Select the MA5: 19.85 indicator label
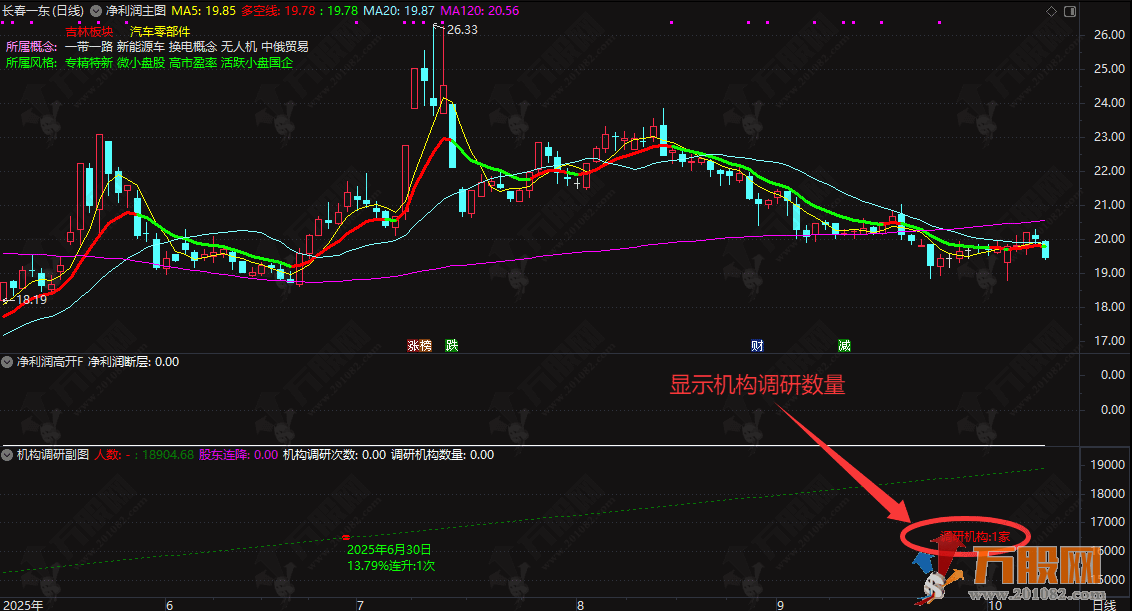This screenshot has height=611, width=1132. 204,11
